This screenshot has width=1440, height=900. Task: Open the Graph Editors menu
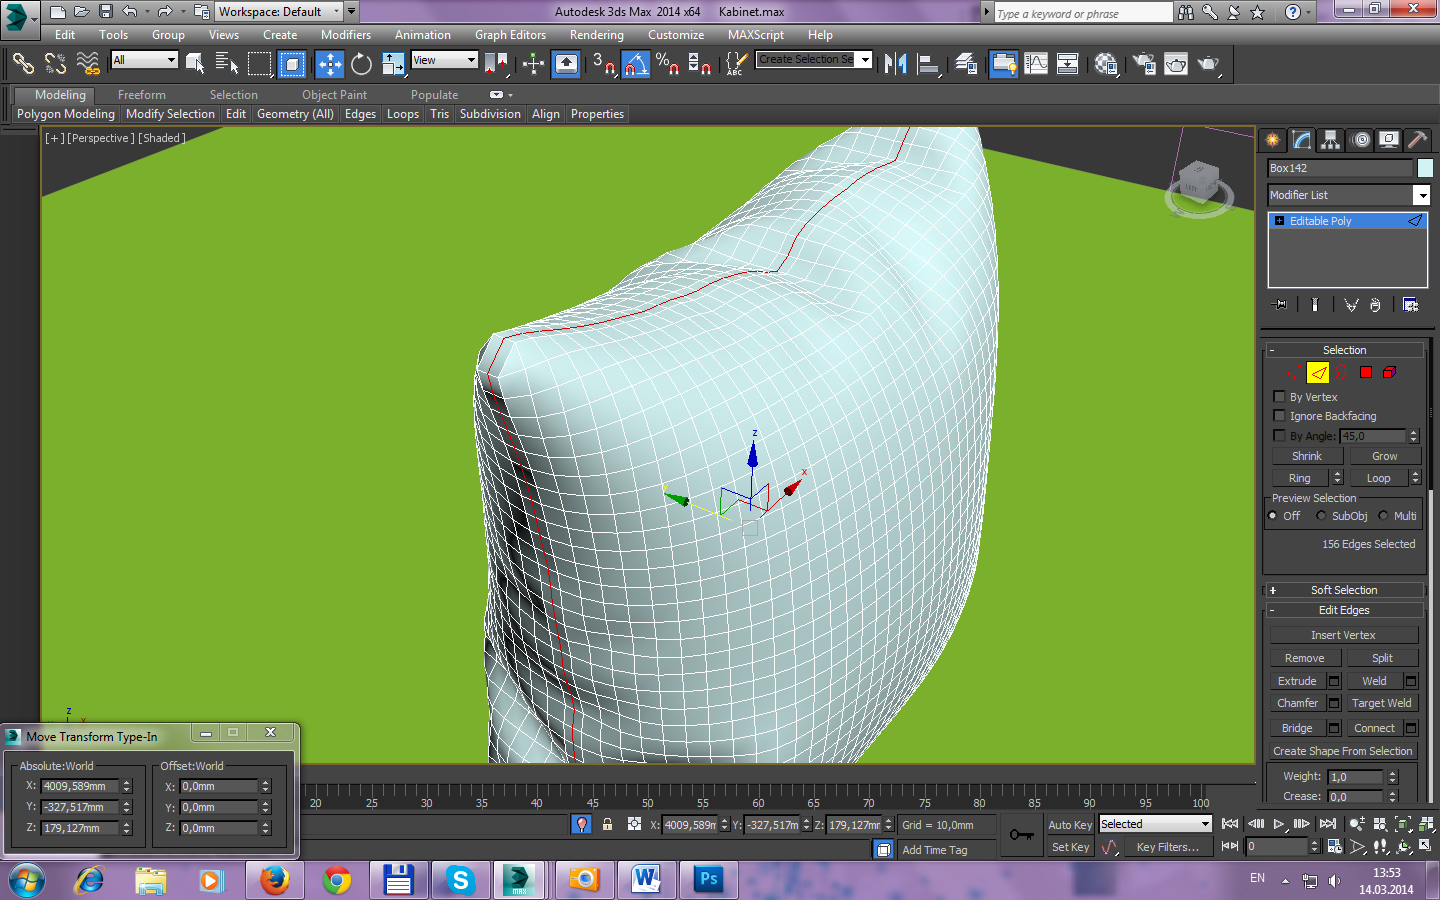(510, 35)
